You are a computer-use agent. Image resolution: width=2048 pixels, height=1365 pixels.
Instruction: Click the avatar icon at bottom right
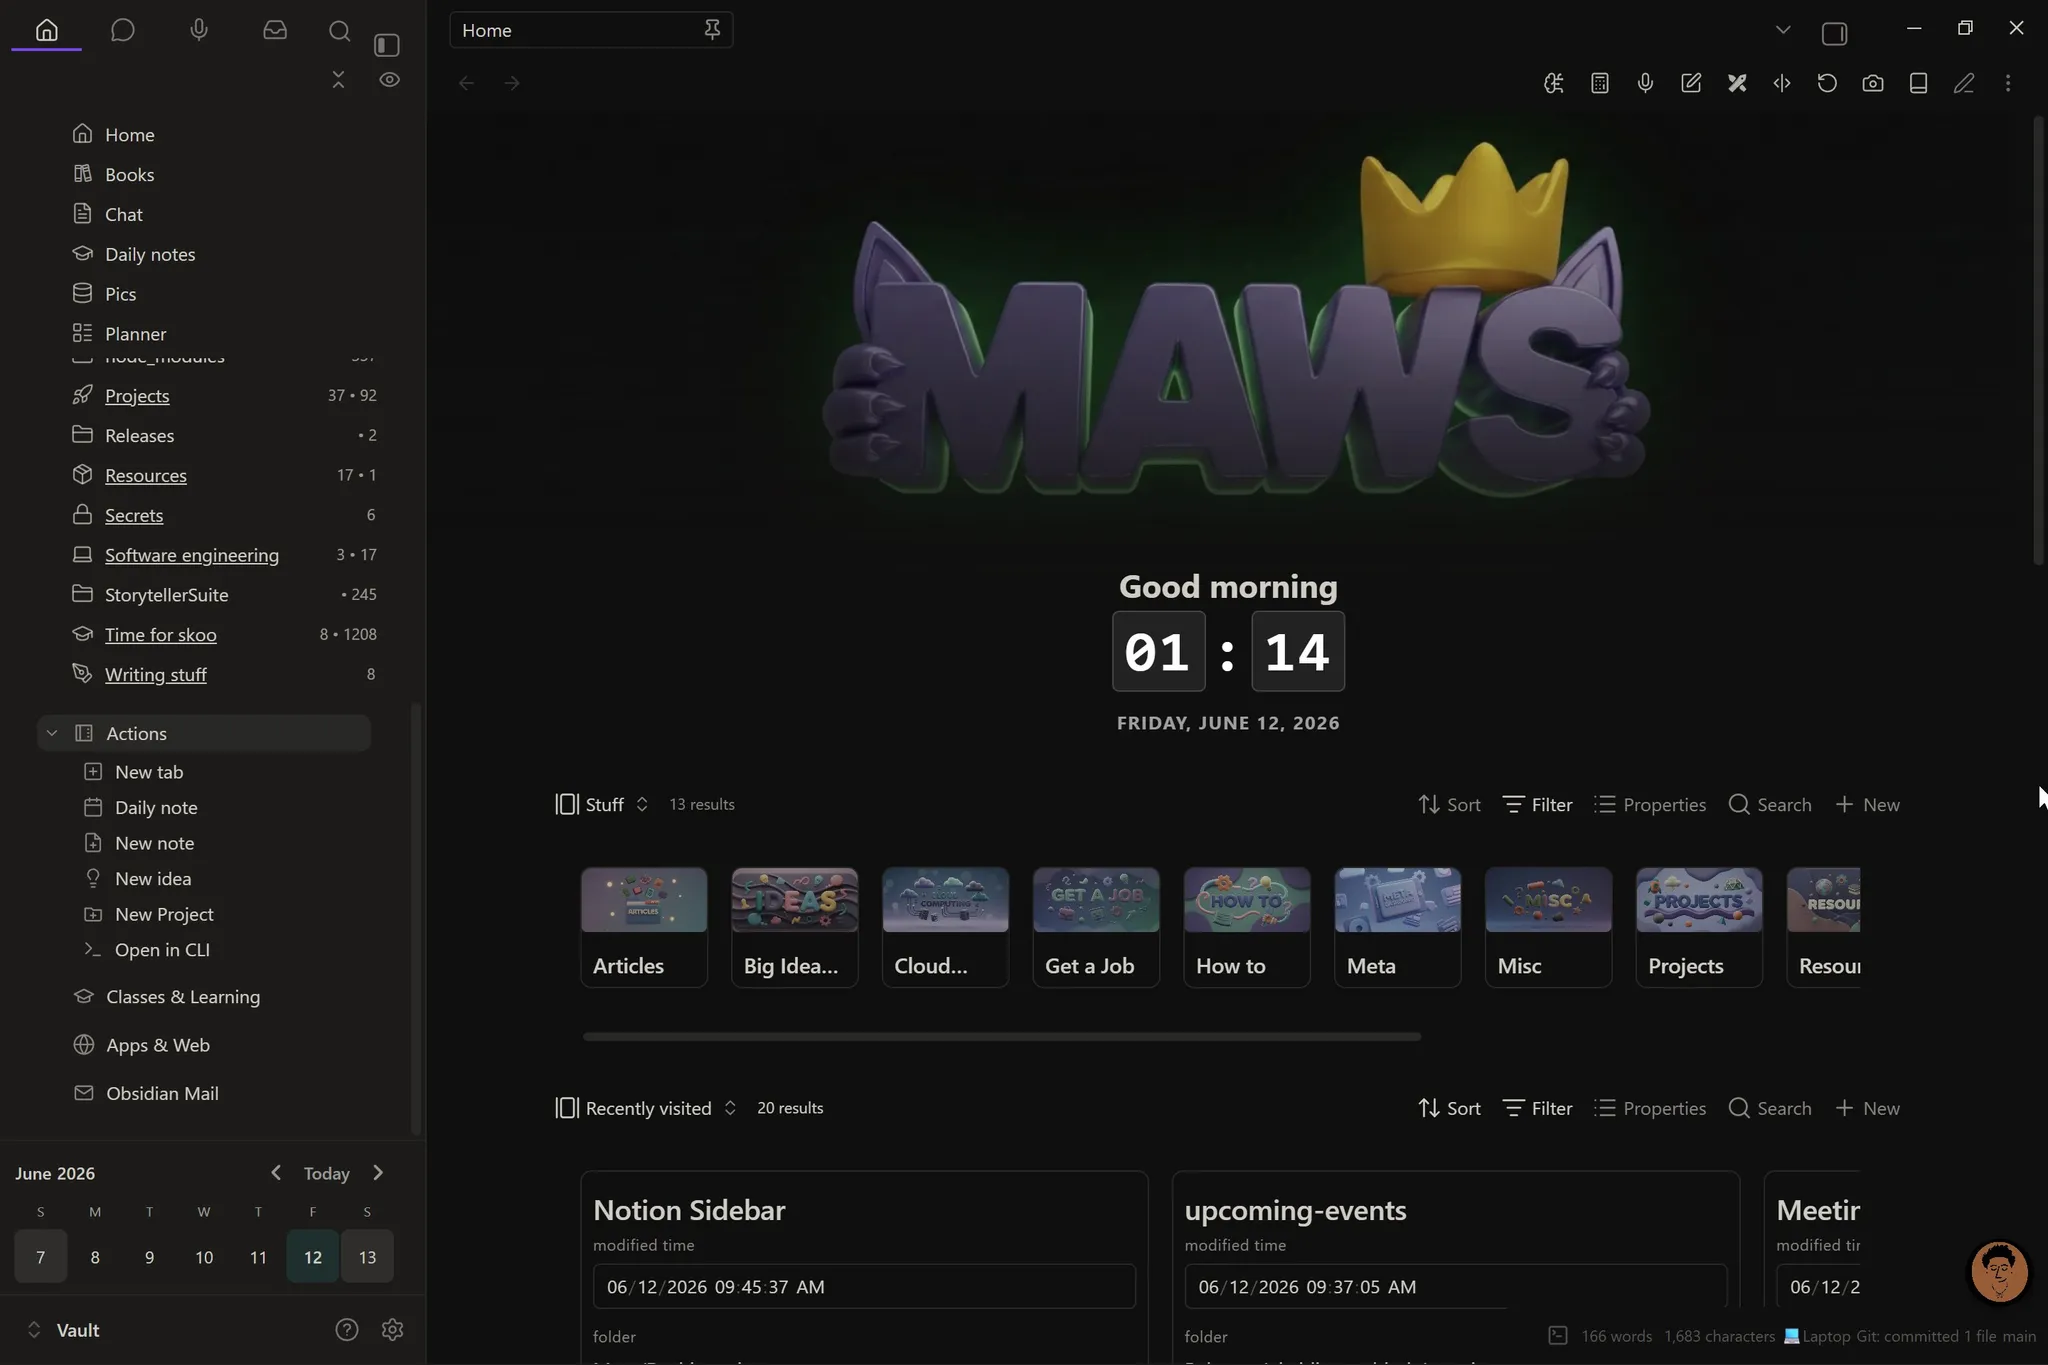click(1999, 1271)
